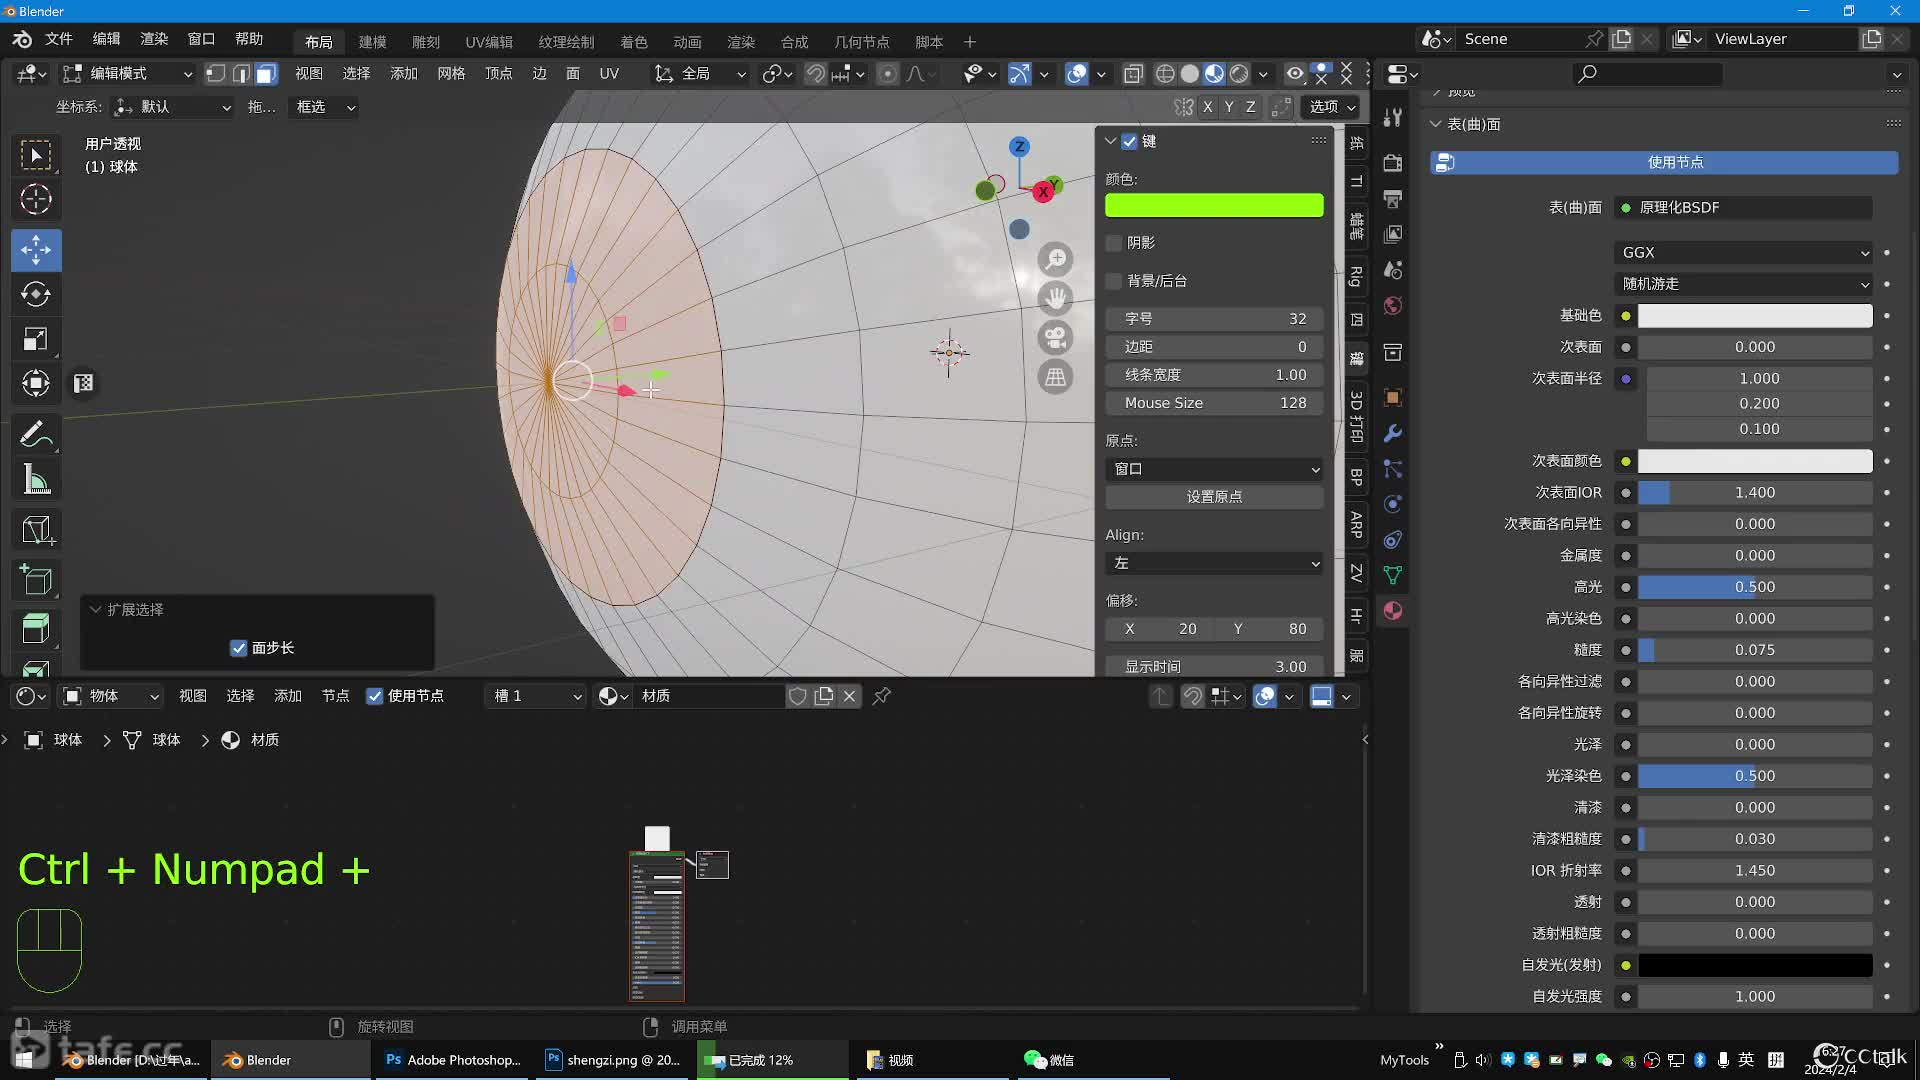Open the 渲染 top menu
1920x1080 pixels.
[x=154, y=39]
